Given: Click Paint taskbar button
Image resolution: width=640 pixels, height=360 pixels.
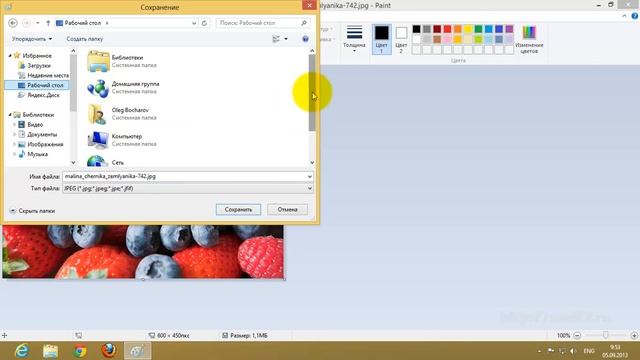Looking at the screenshot, I should pos(138,351).
